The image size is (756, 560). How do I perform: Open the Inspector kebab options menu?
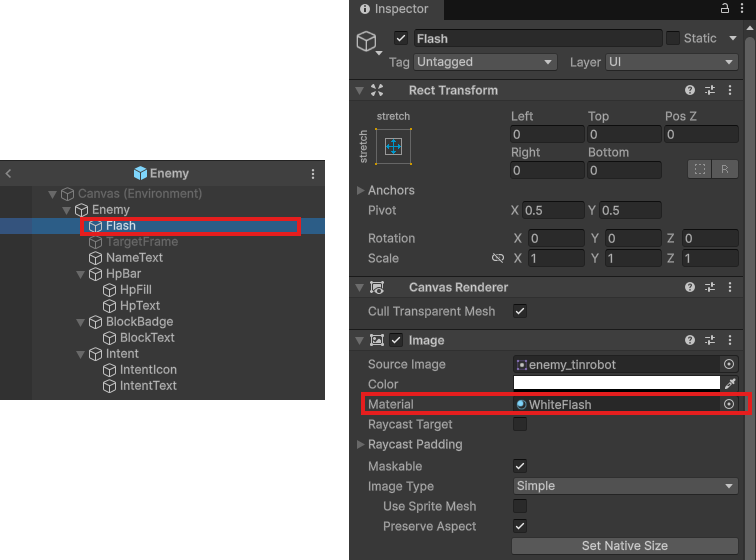click(x=742, y=8)
